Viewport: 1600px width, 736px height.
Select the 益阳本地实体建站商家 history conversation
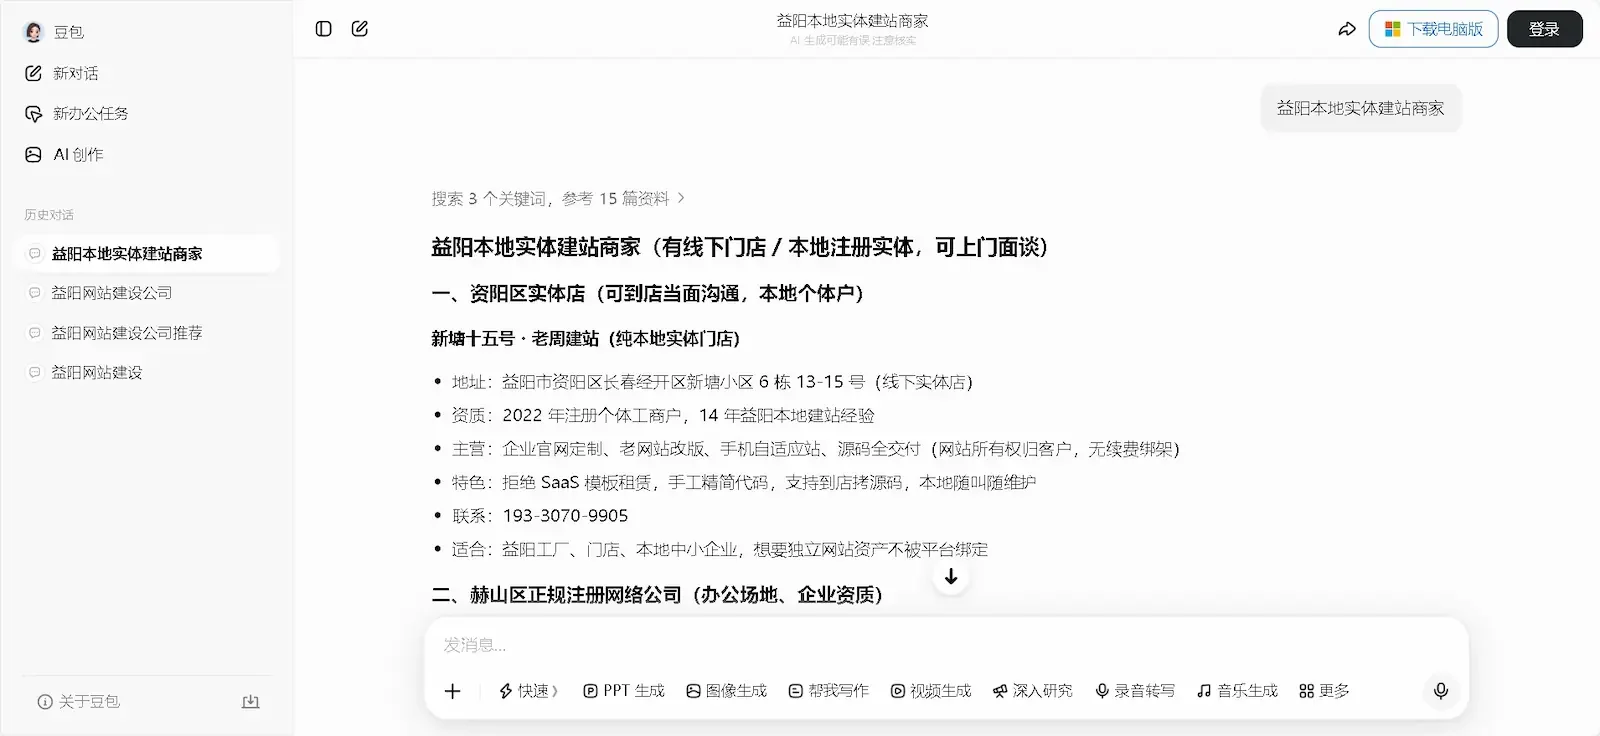click(x=147, y=254)
